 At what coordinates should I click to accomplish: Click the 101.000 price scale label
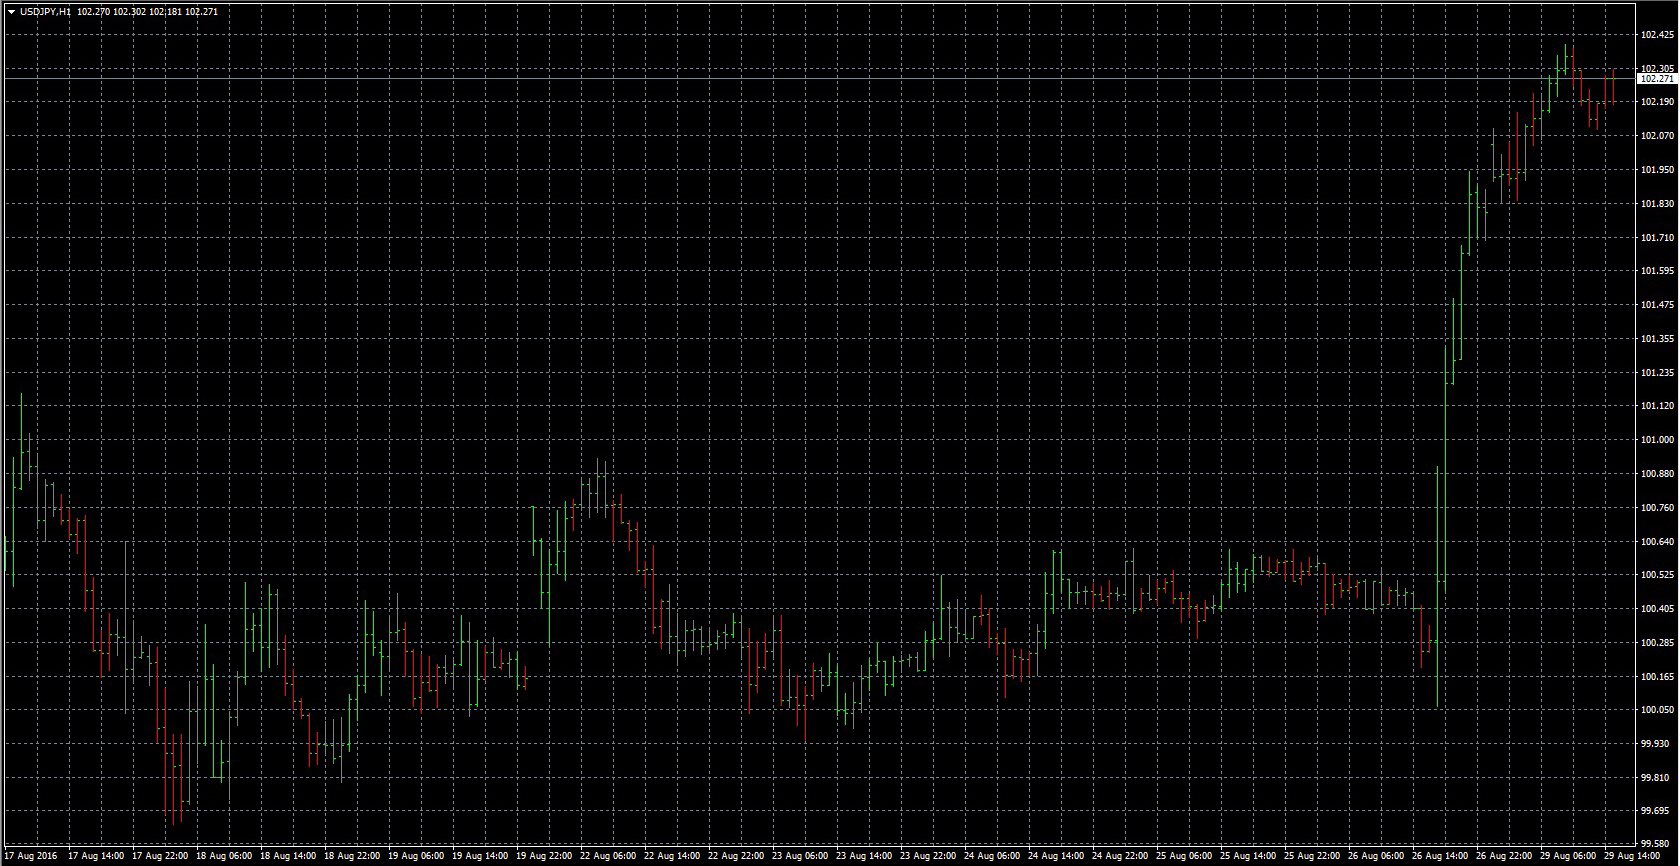pyautogui.click(x=1657, y=440)
